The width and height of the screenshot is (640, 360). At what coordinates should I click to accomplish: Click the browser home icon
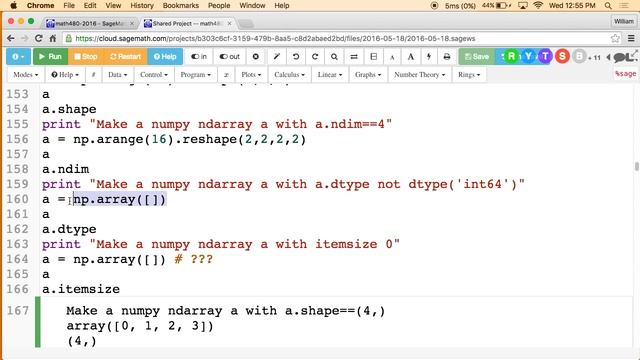click(53, 38)
